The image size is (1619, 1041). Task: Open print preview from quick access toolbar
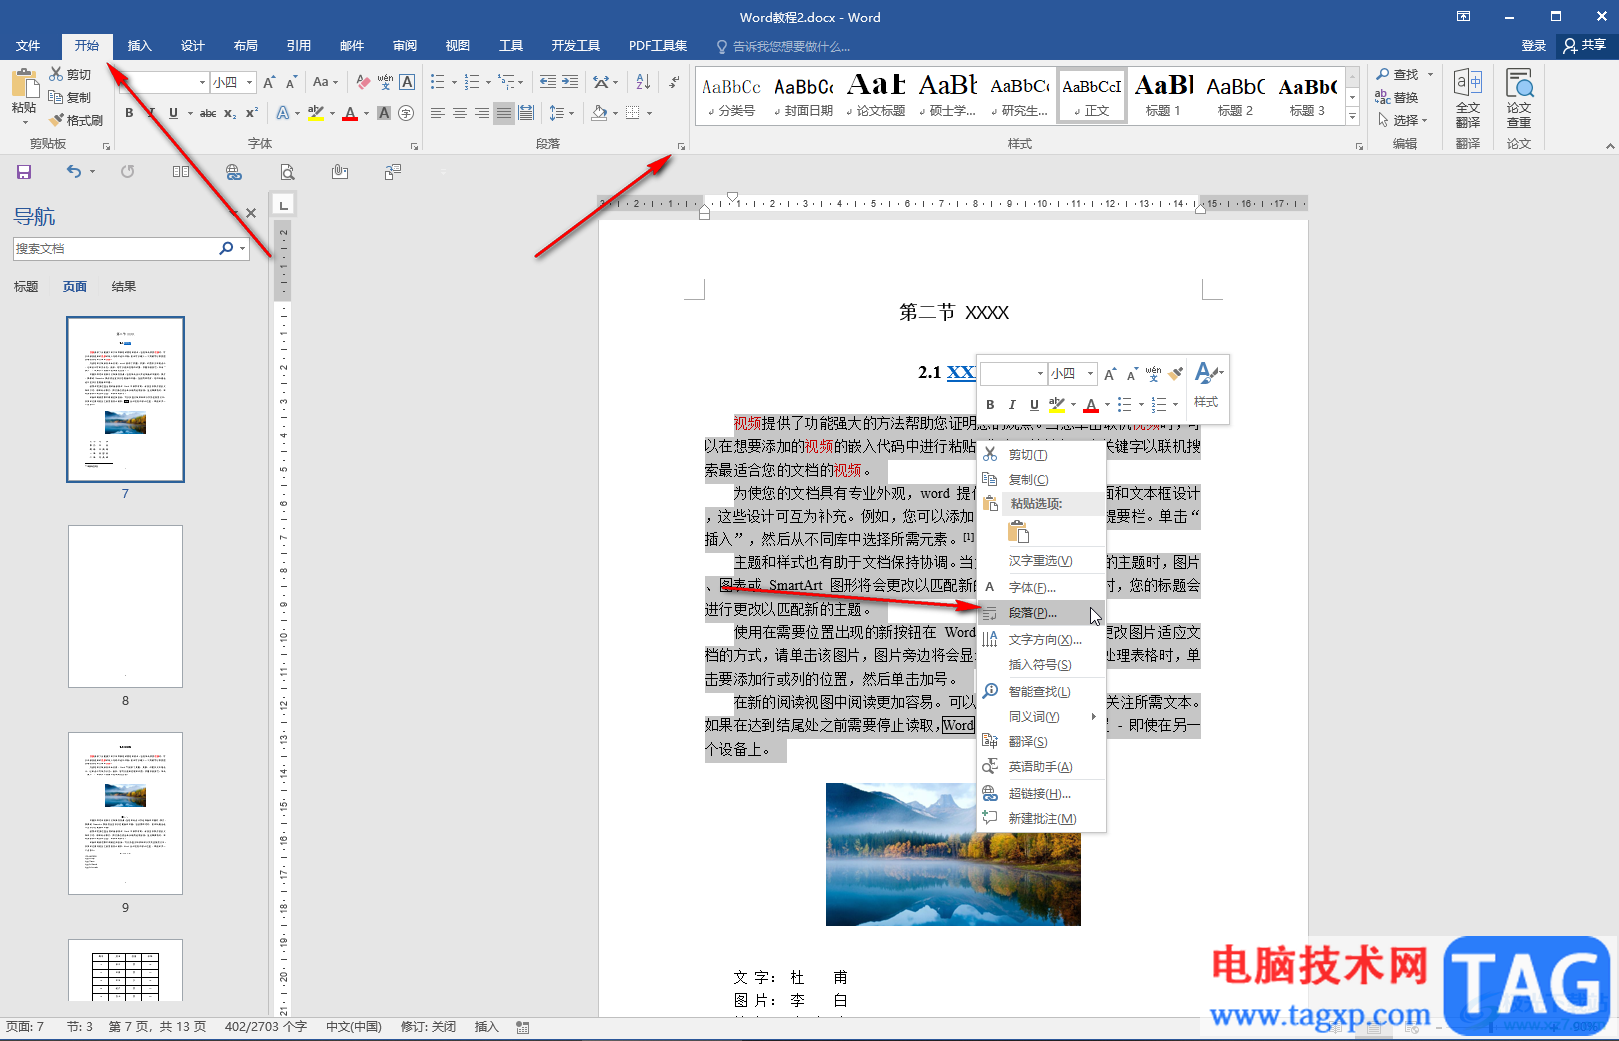coord(287,172)
